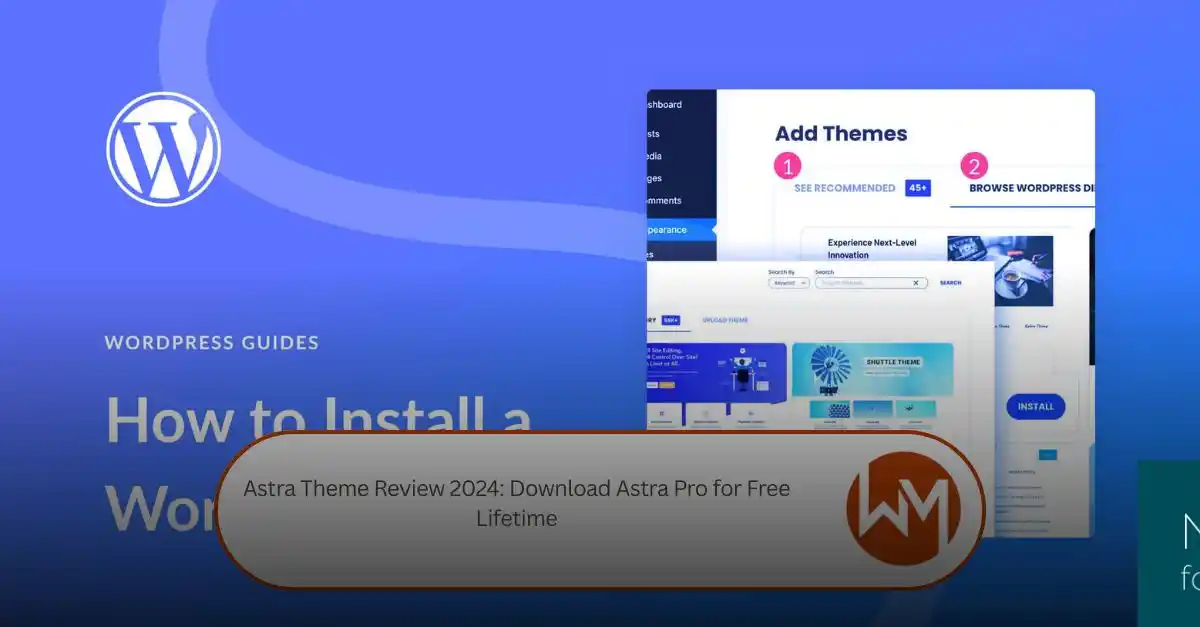The width and height of the screenshot is (1200, 627).
Task: Click the windmill image on Shuttle Theme
Action: point(830,368)
